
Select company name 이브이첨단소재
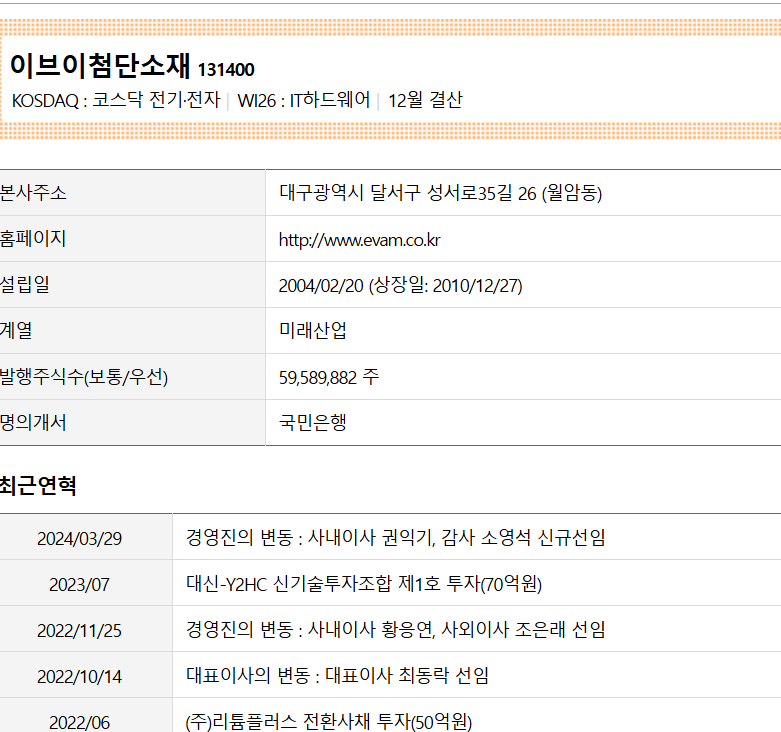100,65
